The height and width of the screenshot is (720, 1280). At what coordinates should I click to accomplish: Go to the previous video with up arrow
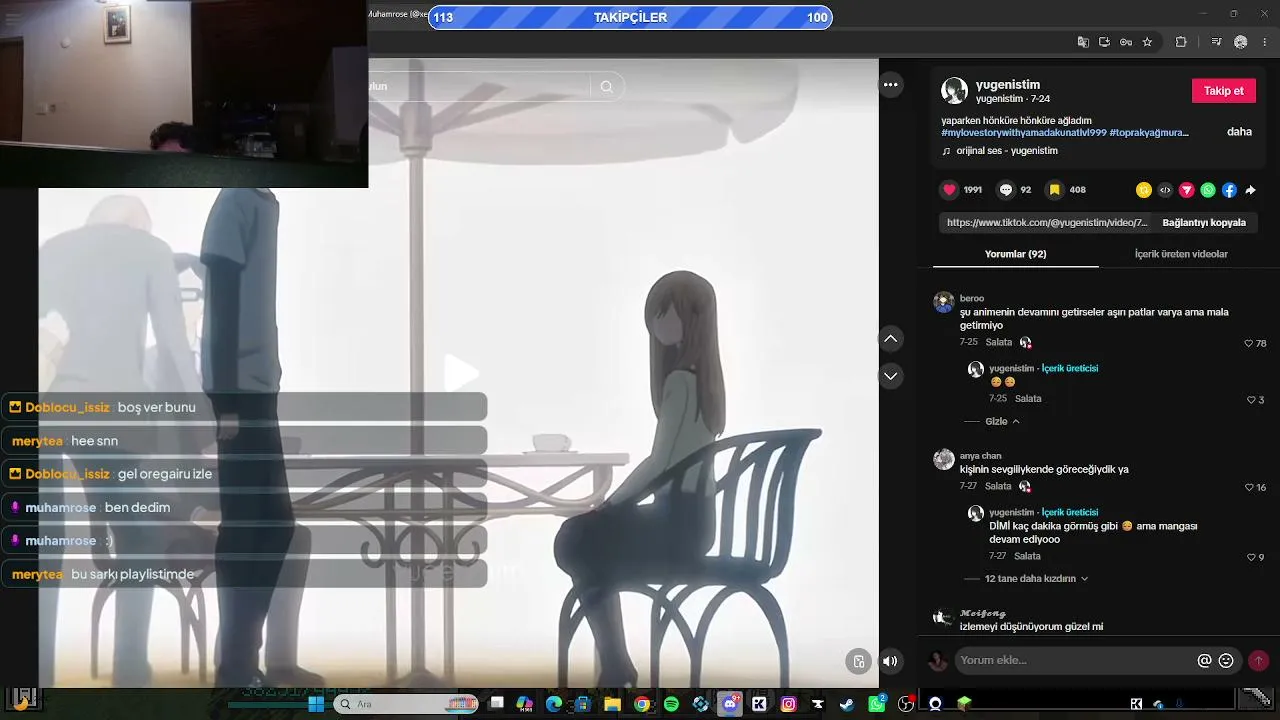pos(891,339)
